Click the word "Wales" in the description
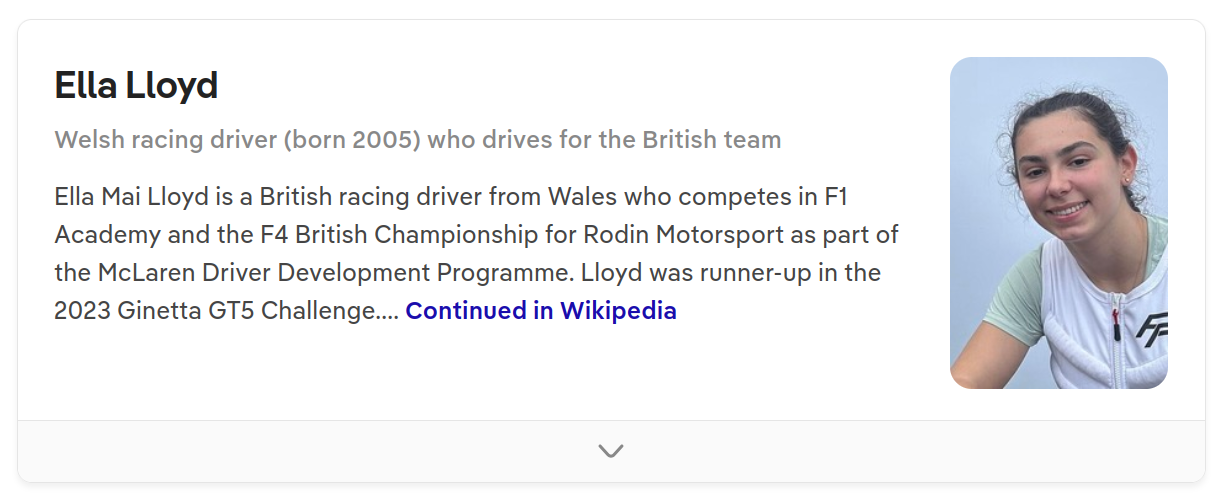Viewport: 1225px width, 495px height. tap(580, 197)
